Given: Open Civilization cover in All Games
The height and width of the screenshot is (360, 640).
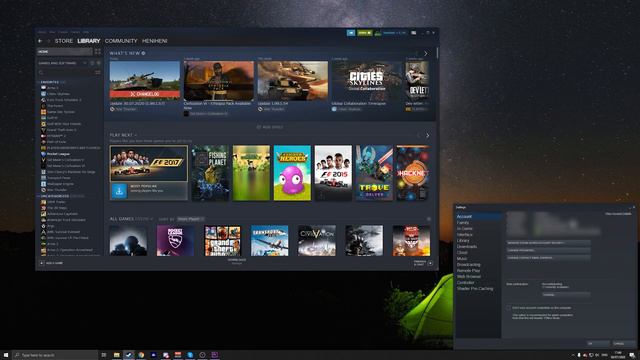Looking at the screenshot, I should 317,241.
